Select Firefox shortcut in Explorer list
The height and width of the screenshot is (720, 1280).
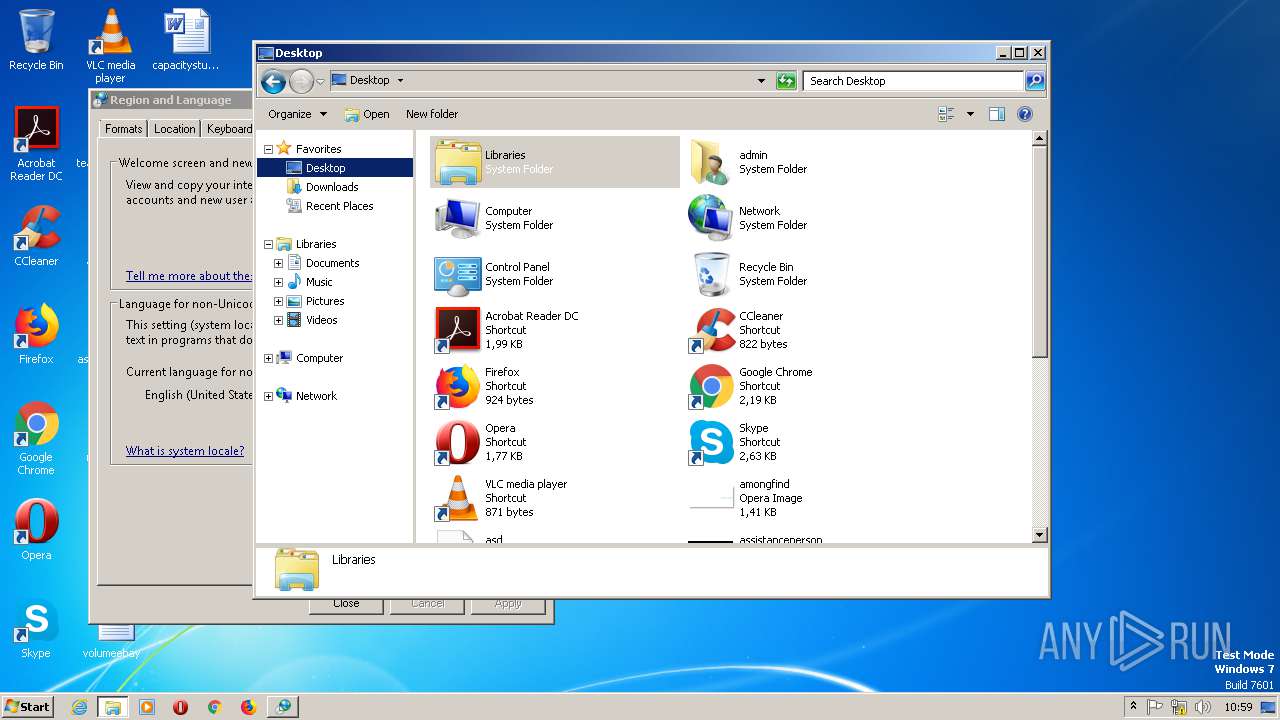click(x=458, y=386)
